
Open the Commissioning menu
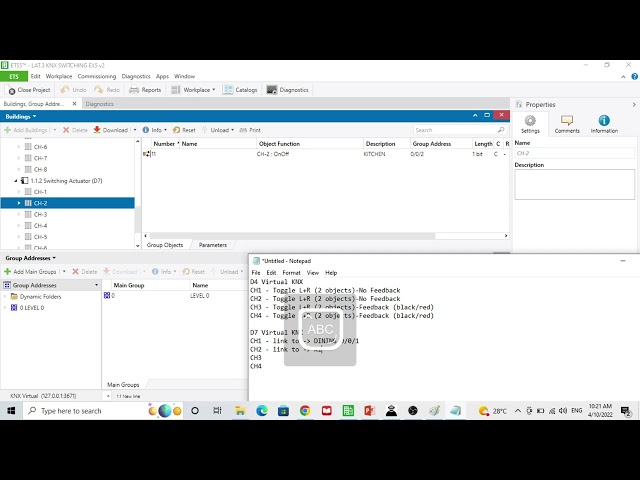tap(97, 76)
